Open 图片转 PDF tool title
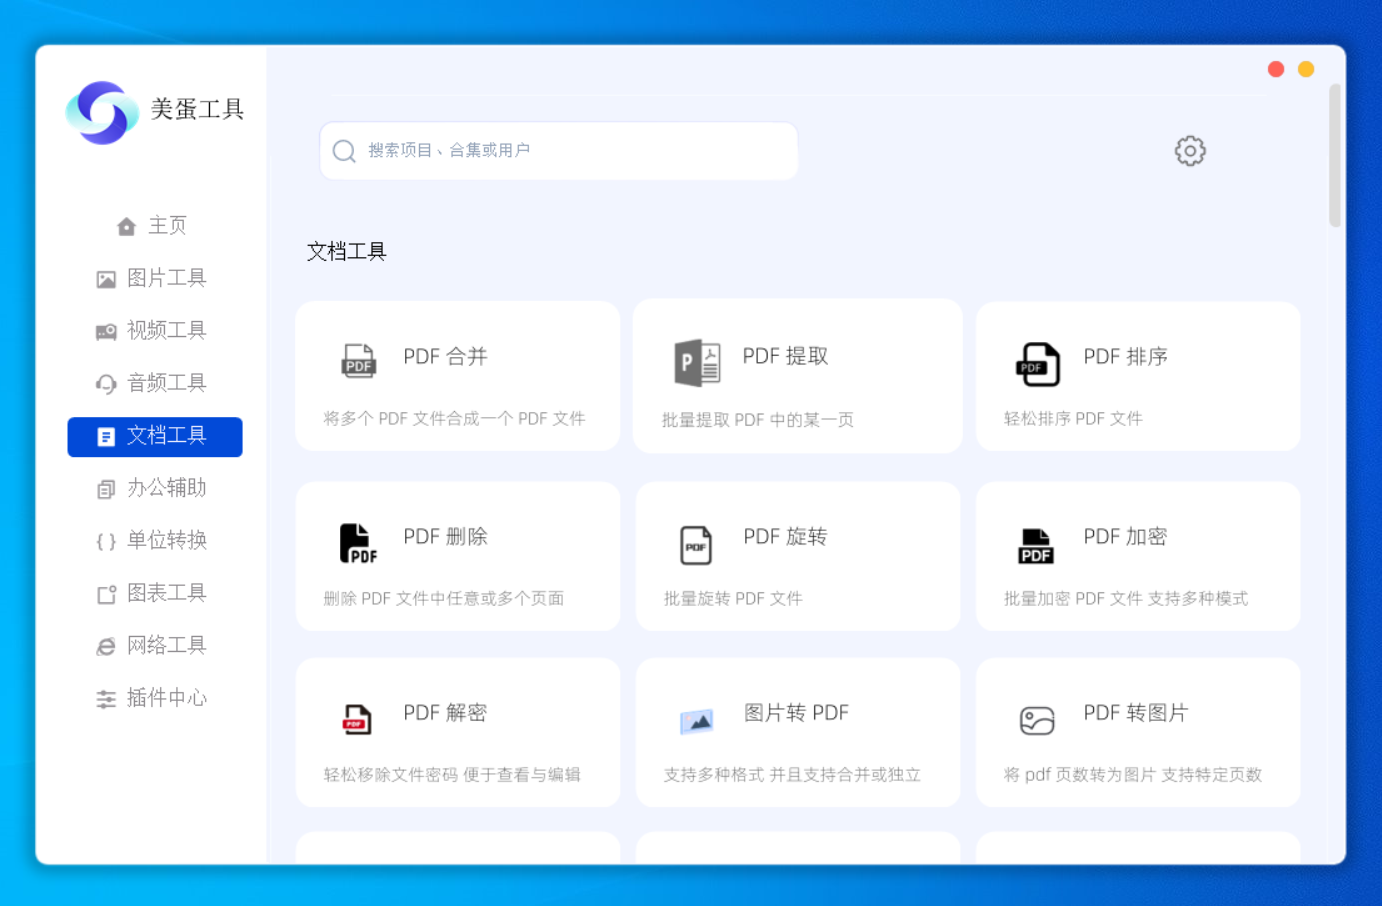This screenshot has width=1382, height=906. (796, 713)
